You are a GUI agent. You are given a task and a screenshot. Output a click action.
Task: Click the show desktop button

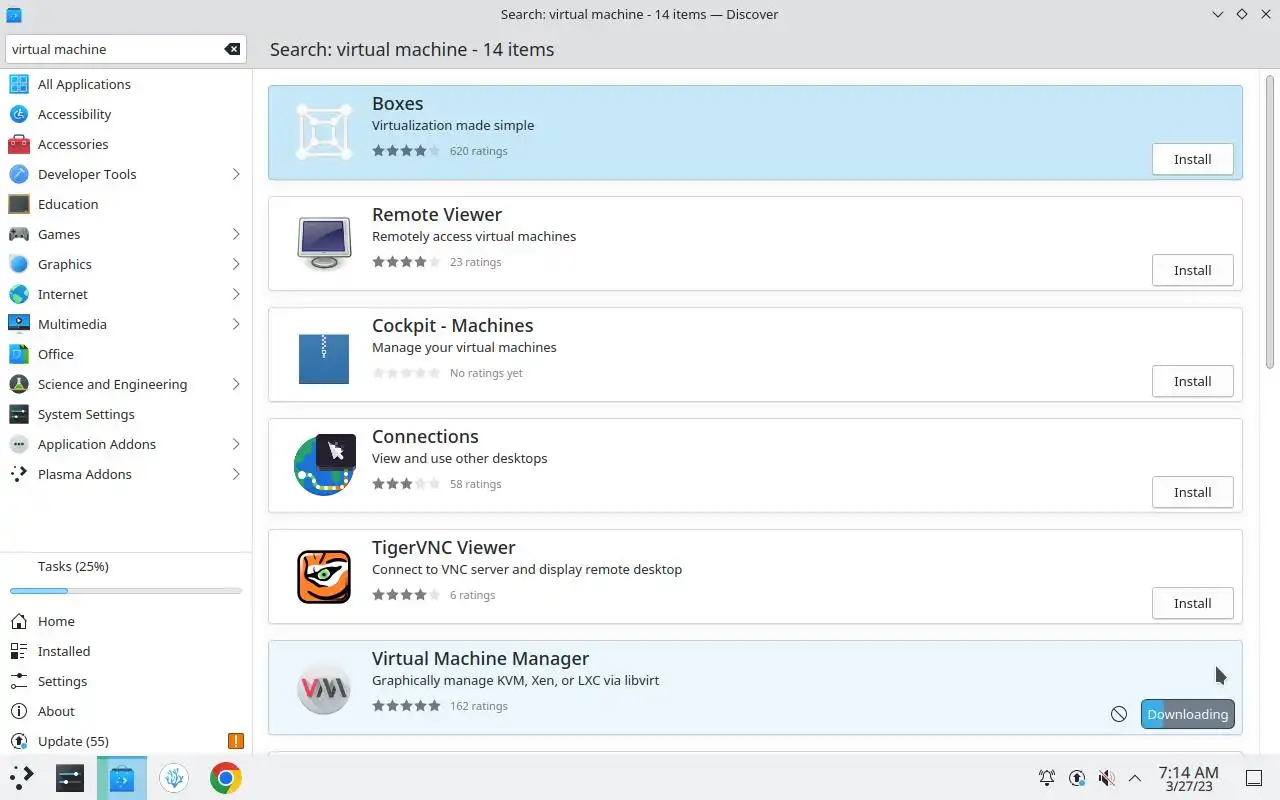tap(1254, 777)
